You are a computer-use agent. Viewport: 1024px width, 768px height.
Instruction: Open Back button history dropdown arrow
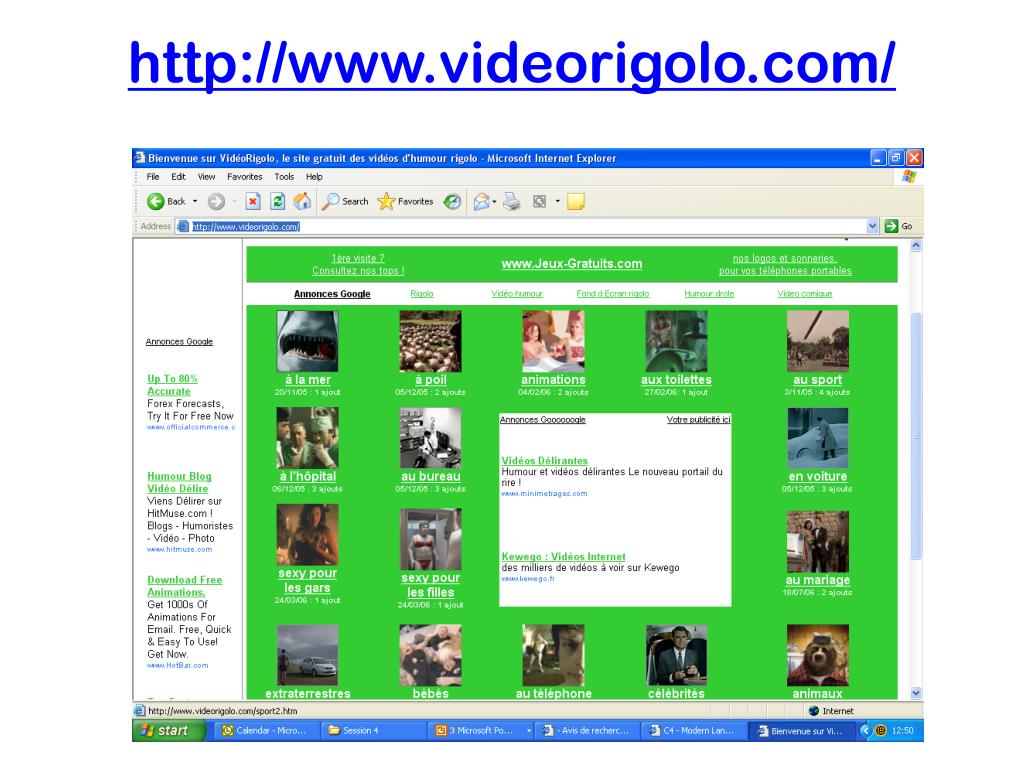pos(195,201)
